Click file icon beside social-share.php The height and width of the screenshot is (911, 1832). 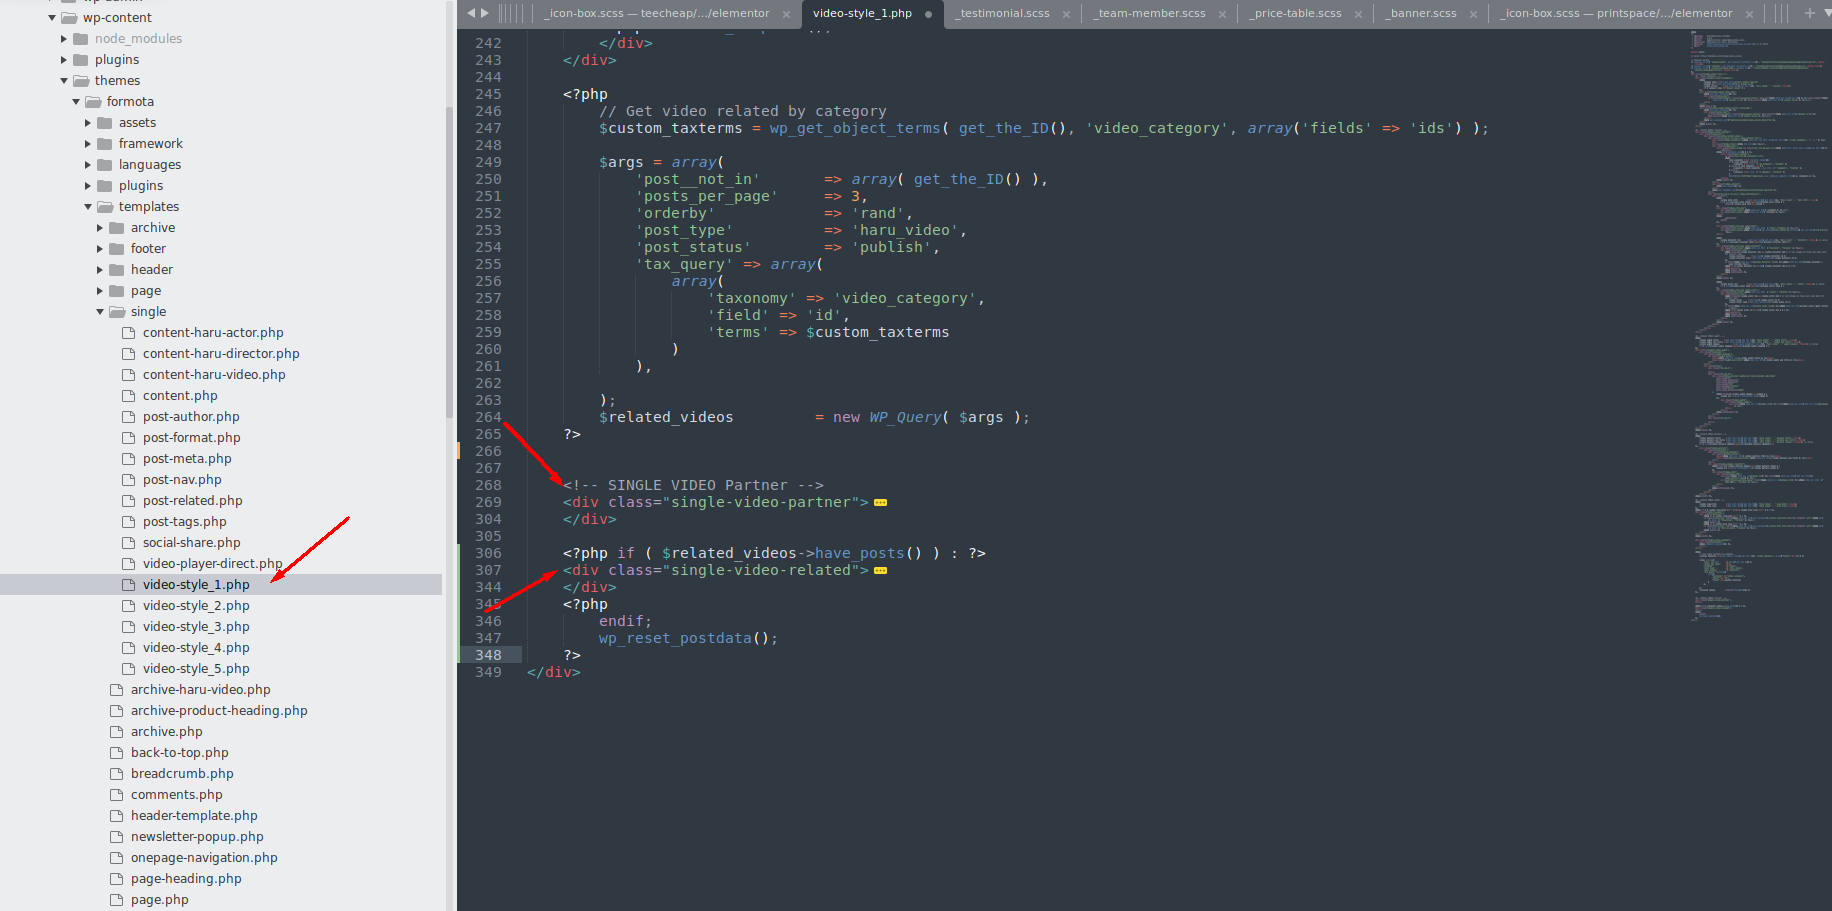pyautogui.click(x=128, y=543)
